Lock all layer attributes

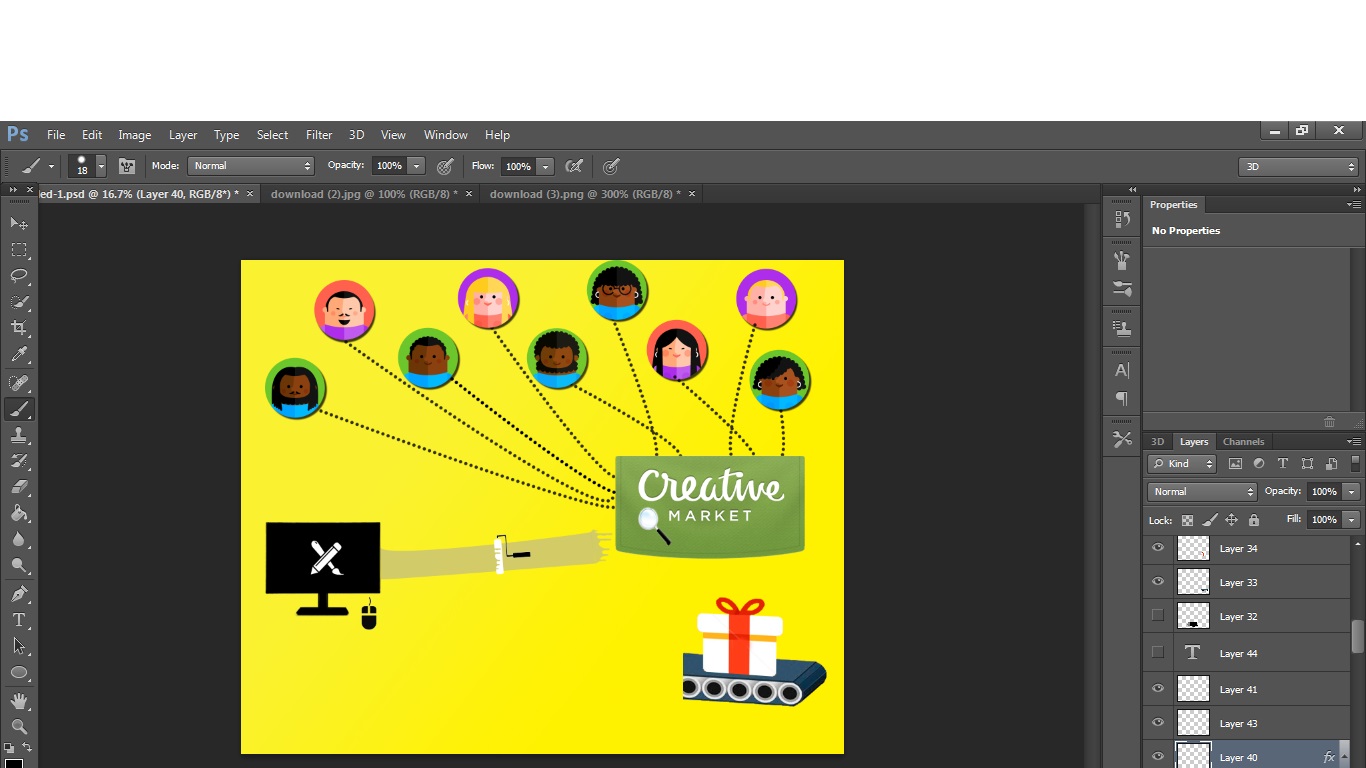[1254, 520]
